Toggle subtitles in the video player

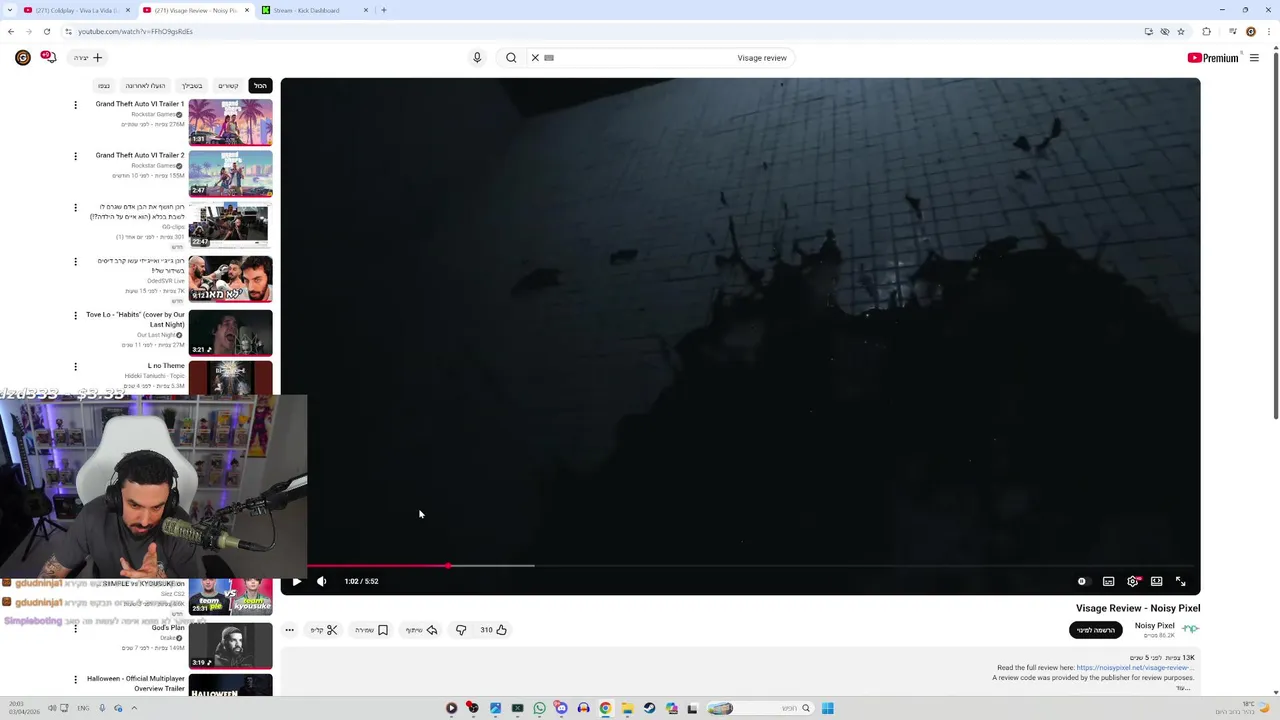(1108, 581)
